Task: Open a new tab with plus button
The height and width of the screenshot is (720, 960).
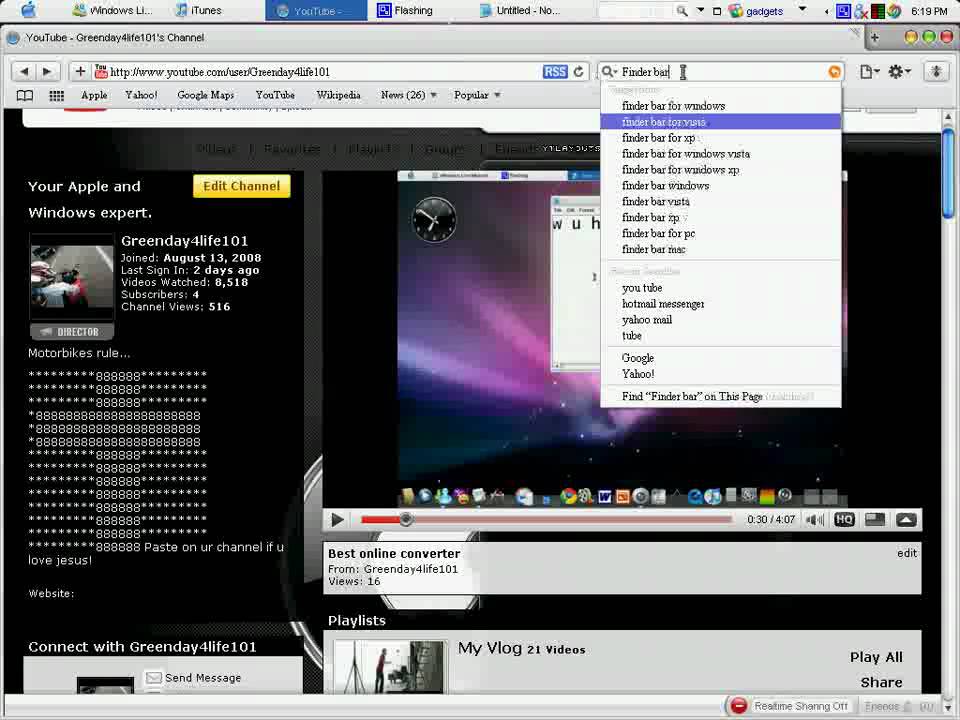Action: point(874,38)
